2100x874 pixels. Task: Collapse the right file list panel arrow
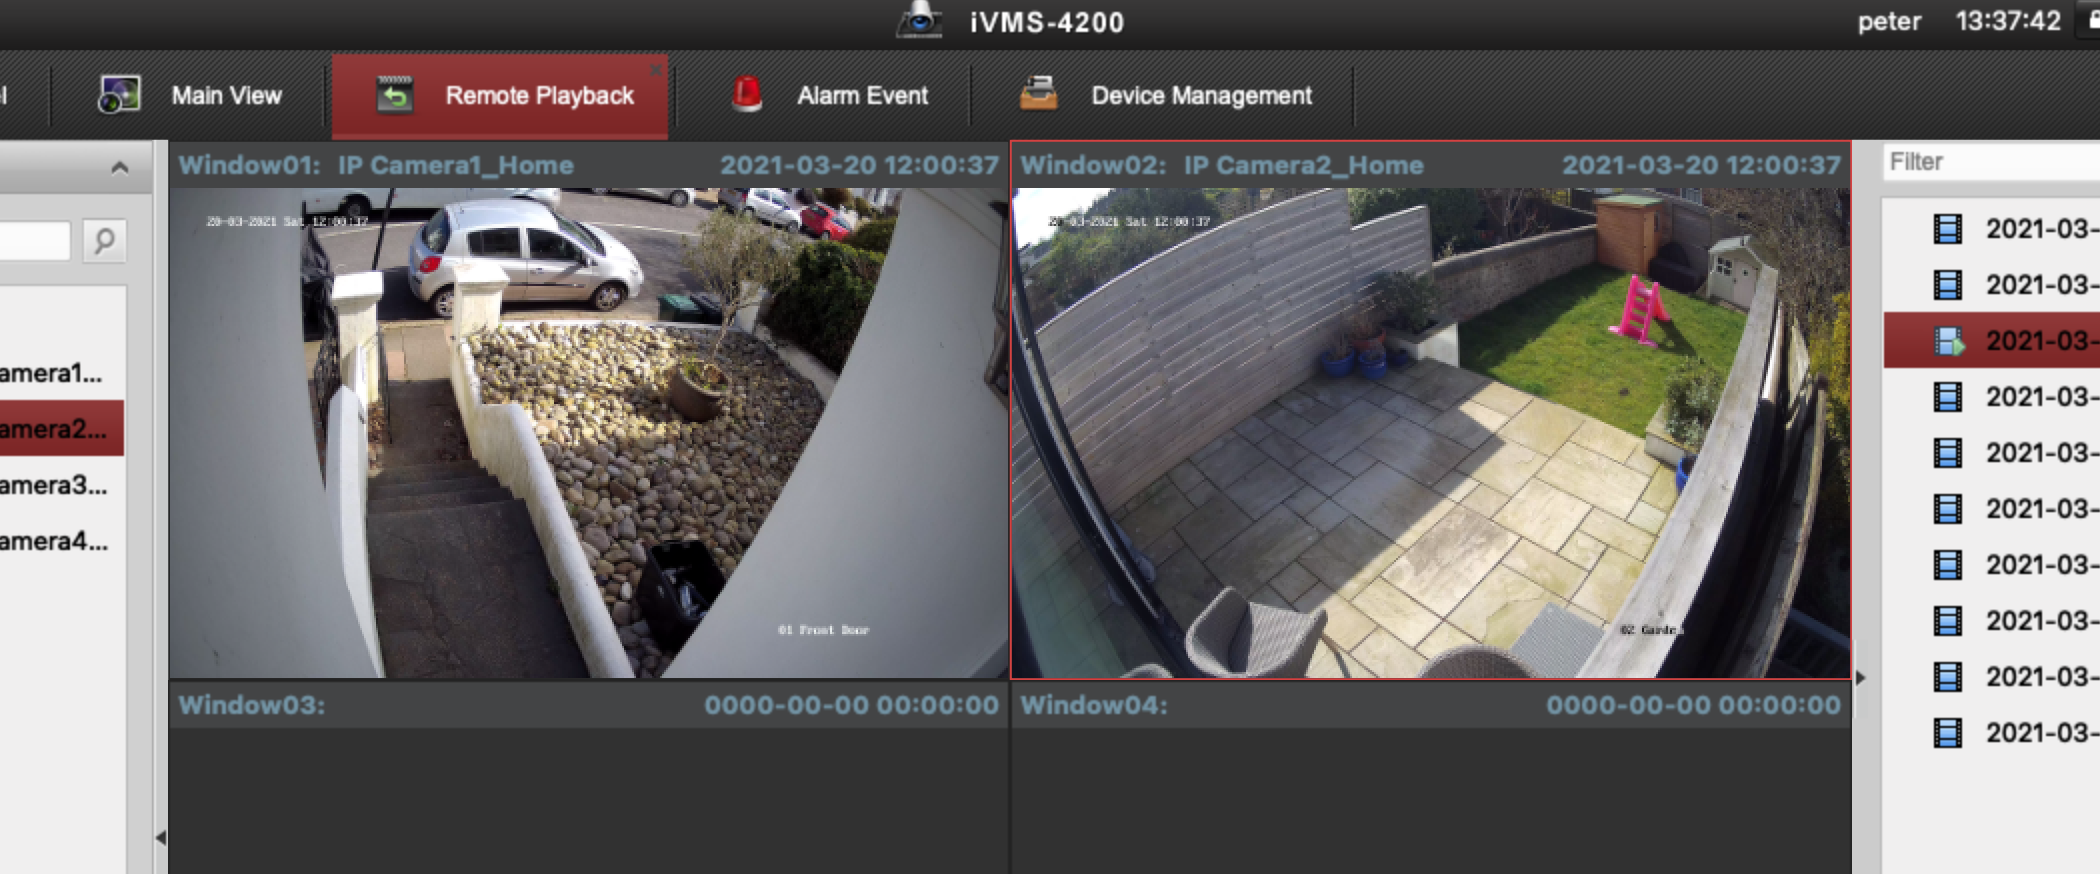(x=1860, y=678)
